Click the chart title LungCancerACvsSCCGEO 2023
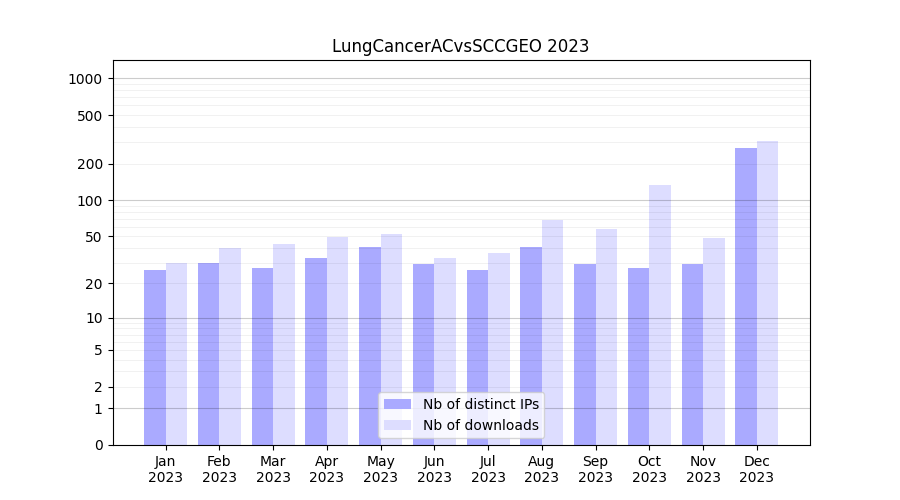Viewport: 900px width, 500px height. pyautogui.click(x=460, y=47)
